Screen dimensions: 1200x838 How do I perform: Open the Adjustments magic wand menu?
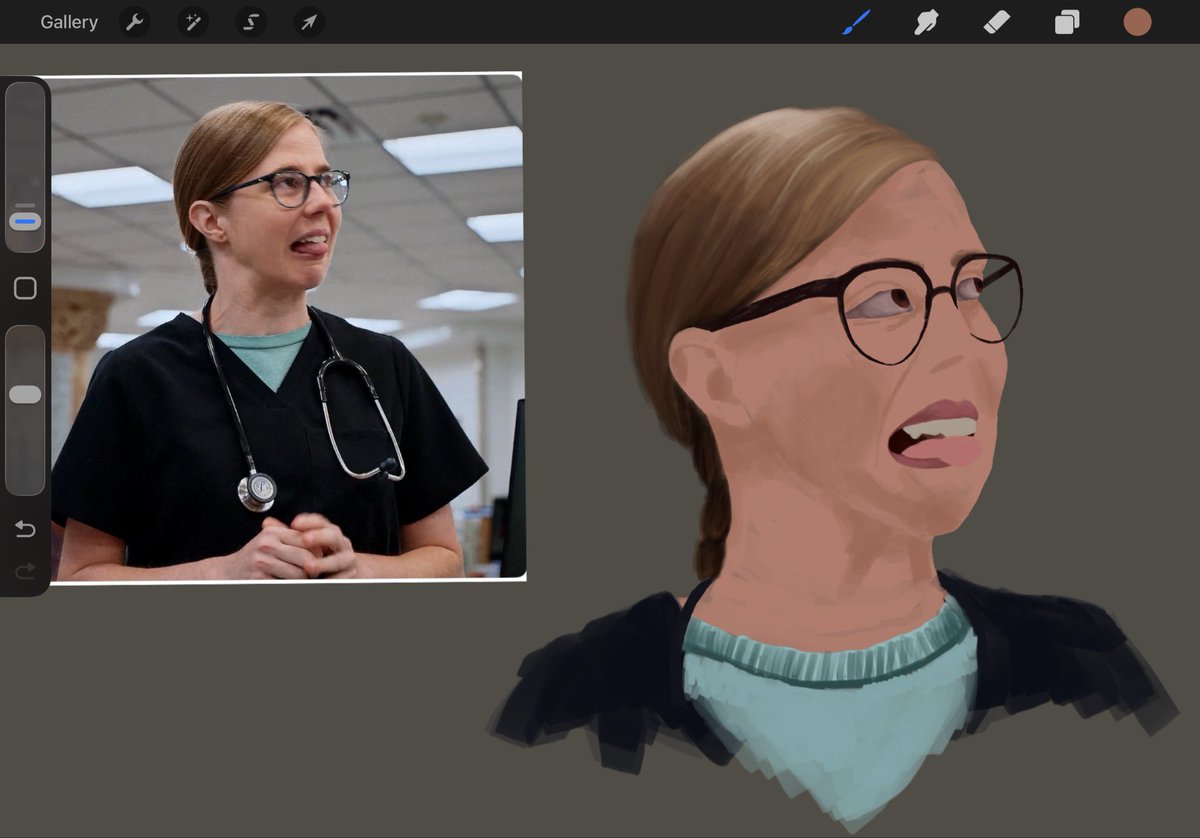[192, 22]
